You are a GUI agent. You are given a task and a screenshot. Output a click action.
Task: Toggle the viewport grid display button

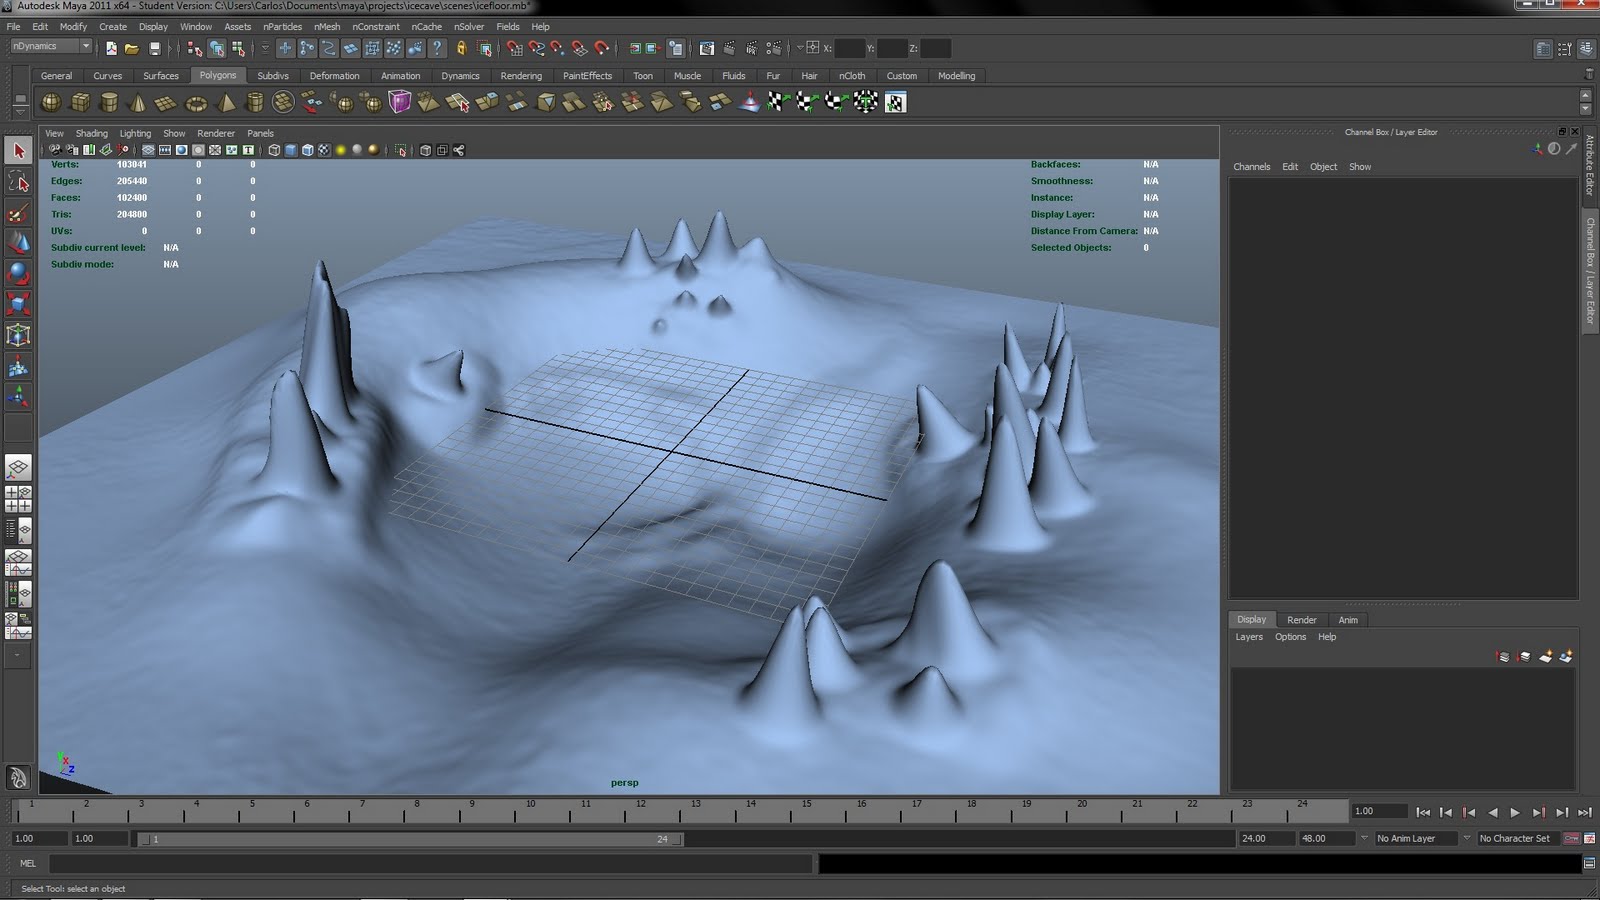148,150
